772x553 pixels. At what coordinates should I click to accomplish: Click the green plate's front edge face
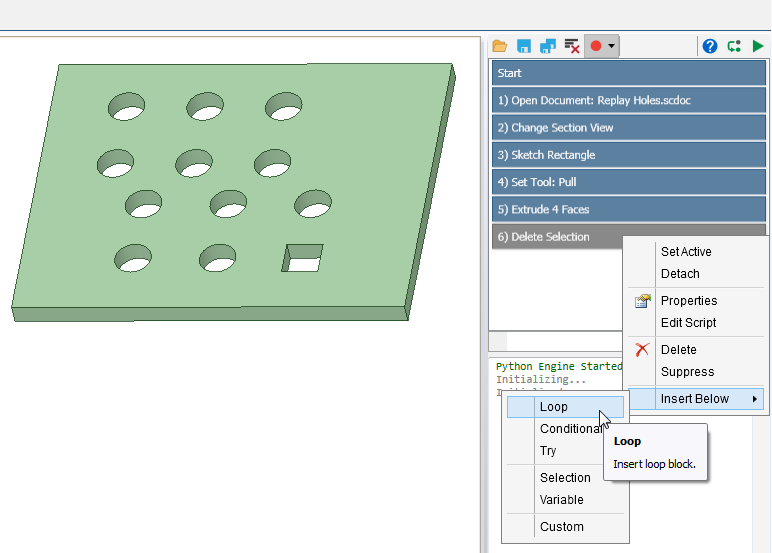[x=210, y=314]
